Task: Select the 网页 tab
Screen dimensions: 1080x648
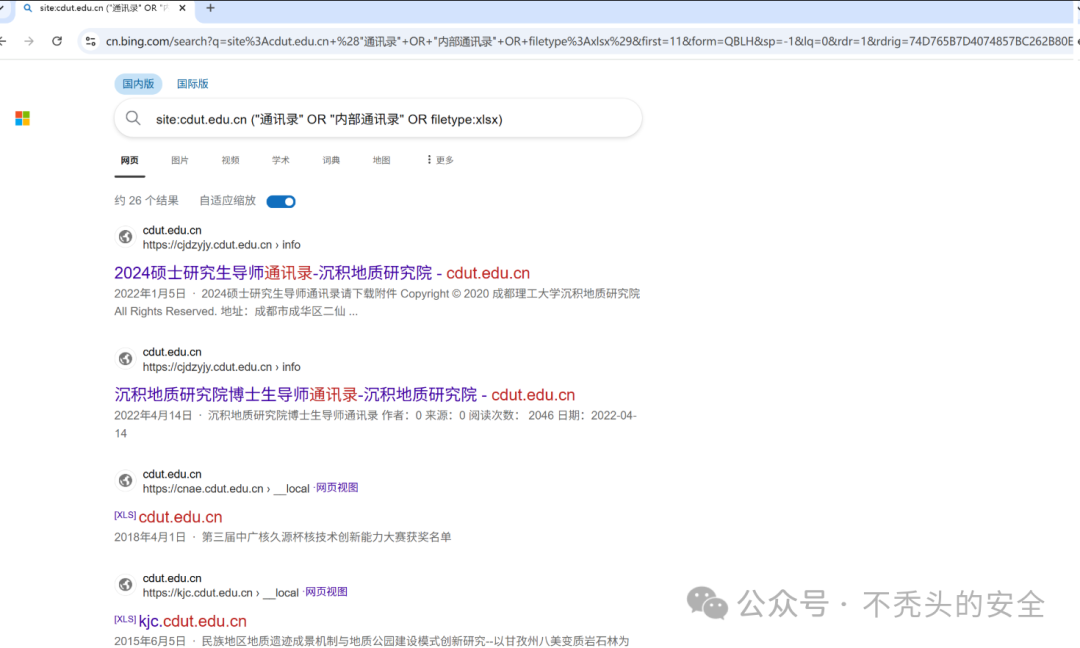Action: (129, 160)
